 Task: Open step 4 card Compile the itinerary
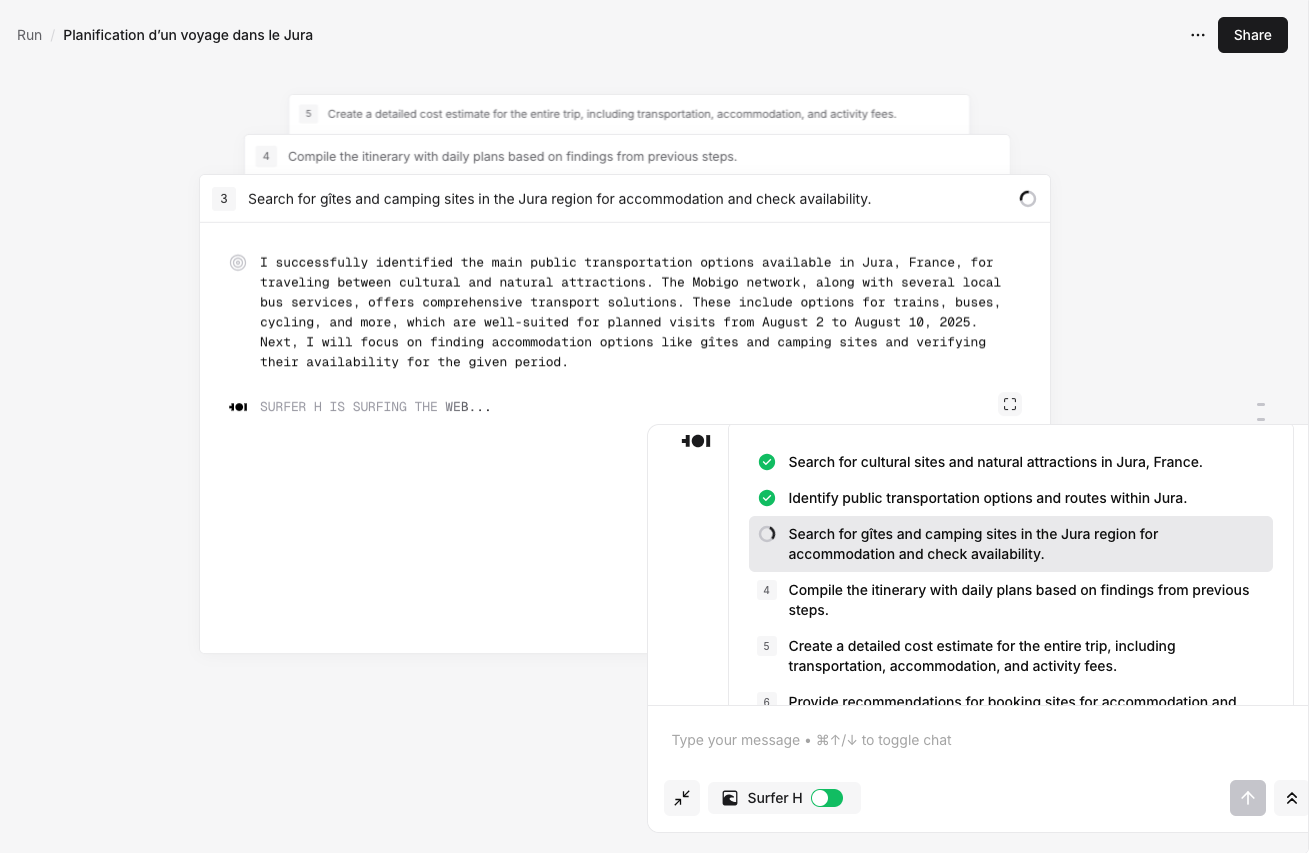point(512,156)
